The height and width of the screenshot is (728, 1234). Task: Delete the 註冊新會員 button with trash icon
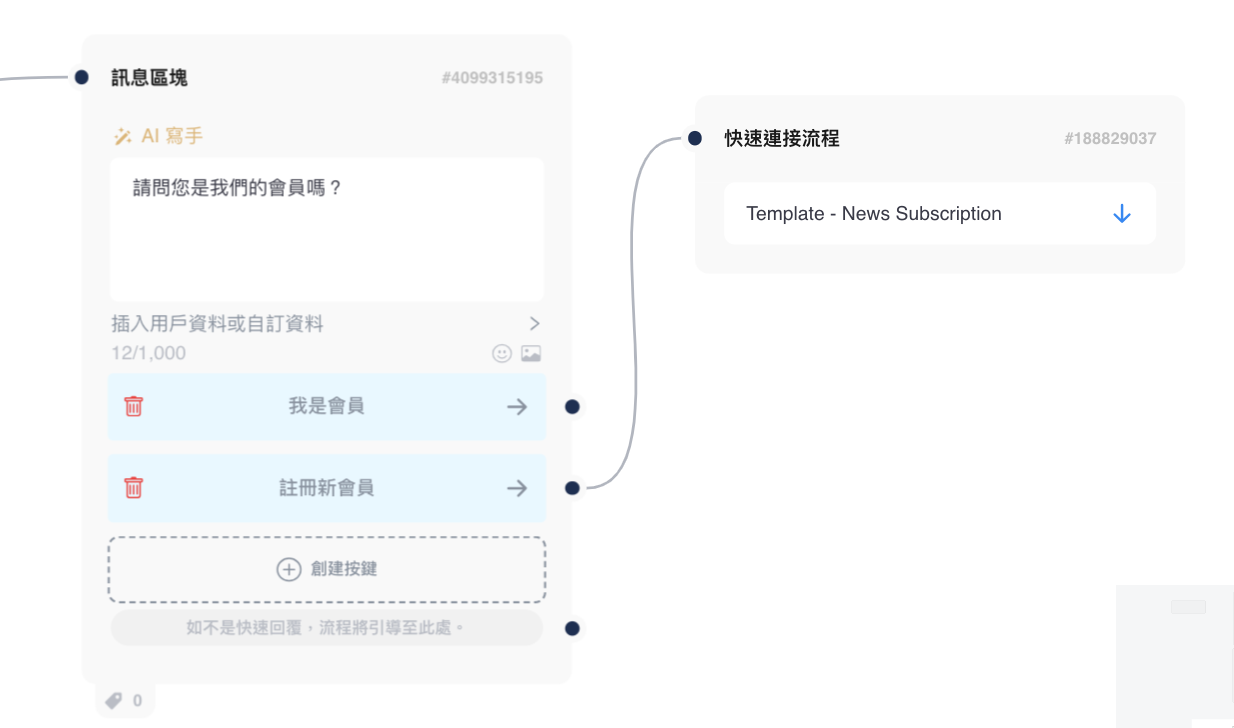click(133, 487)
